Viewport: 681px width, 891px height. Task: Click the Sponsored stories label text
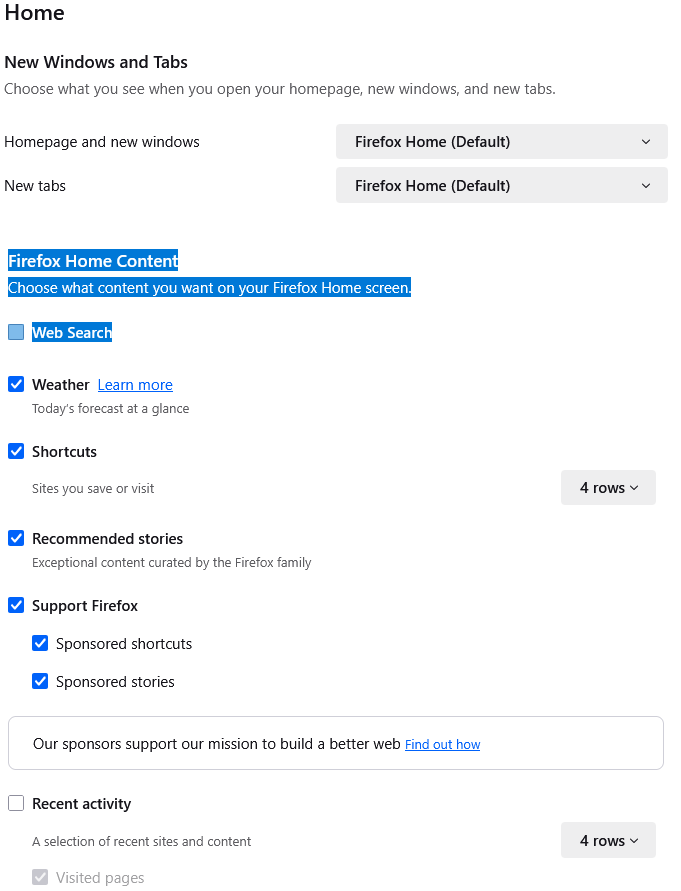point(115,682)
